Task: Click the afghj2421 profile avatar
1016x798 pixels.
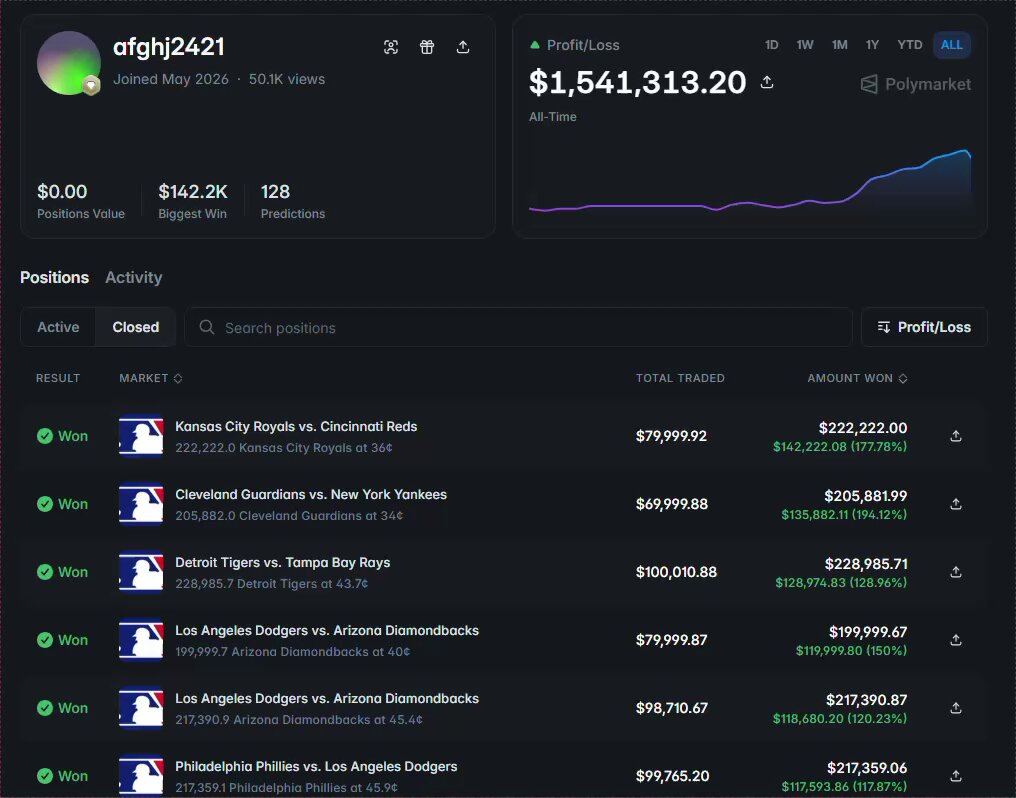Action: click(69, 63)
